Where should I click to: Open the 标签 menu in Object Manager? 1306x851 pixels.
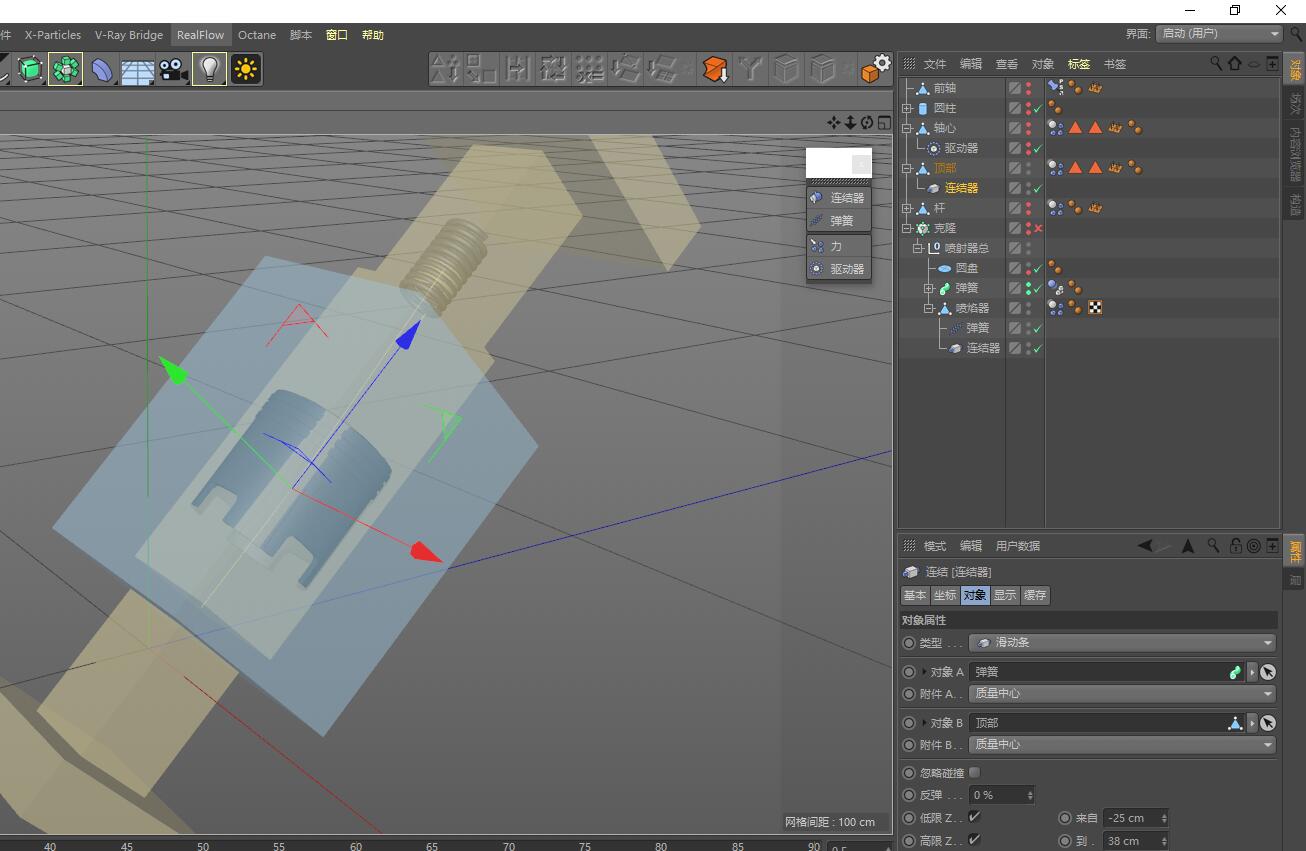pyautogui.click(x=1079, y=64)
